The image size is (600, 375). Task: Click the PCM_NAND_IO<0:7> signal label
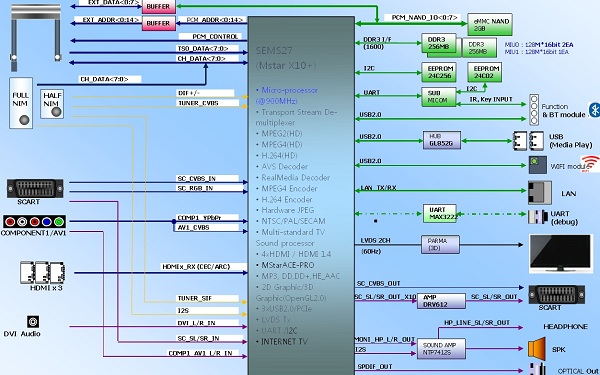coord(424,18)
